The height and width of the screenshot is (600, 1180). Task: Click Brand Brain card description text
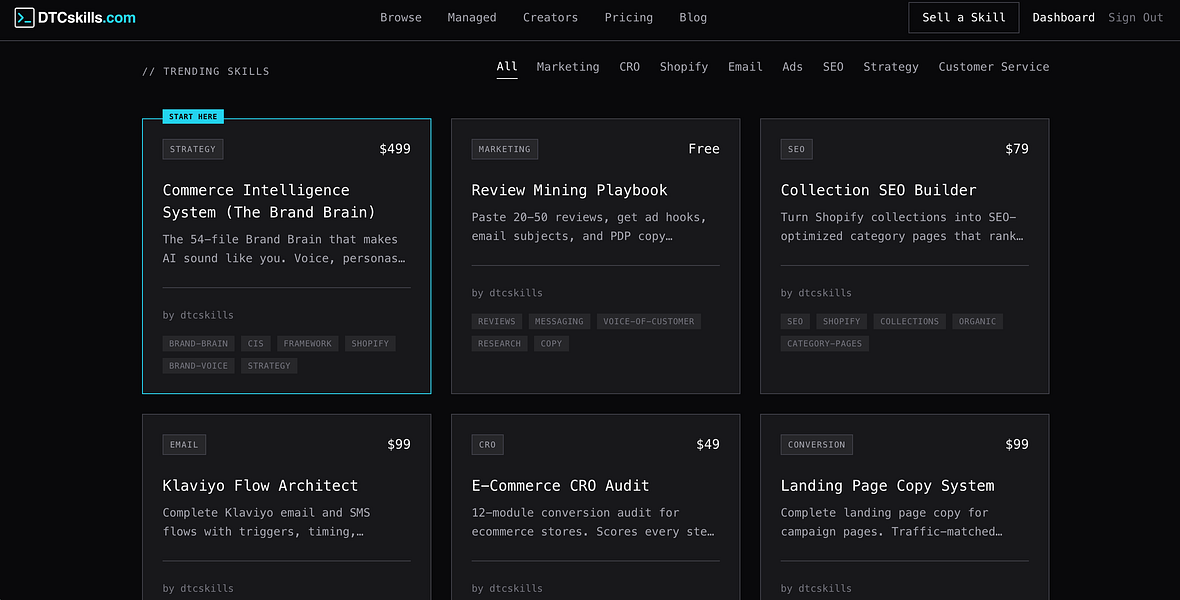(284, 249)
